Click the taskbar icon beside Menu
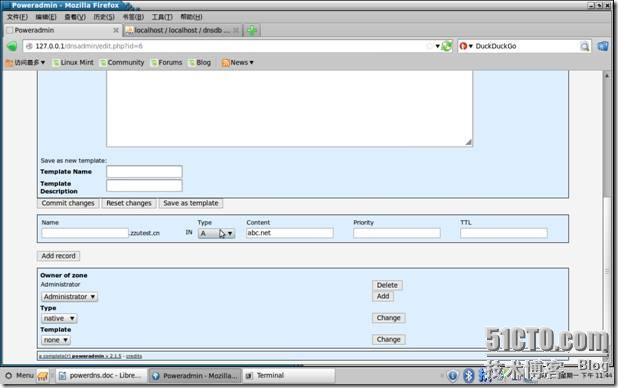618x388 pixels. click(43, 376)
